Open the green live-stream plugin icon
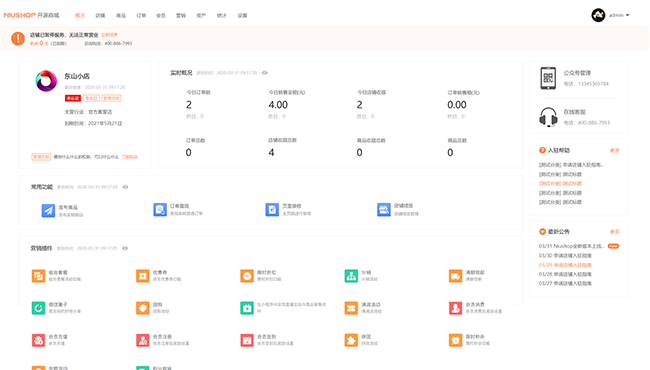Screen dimensions: 650x370 click(x=247, y=308)
